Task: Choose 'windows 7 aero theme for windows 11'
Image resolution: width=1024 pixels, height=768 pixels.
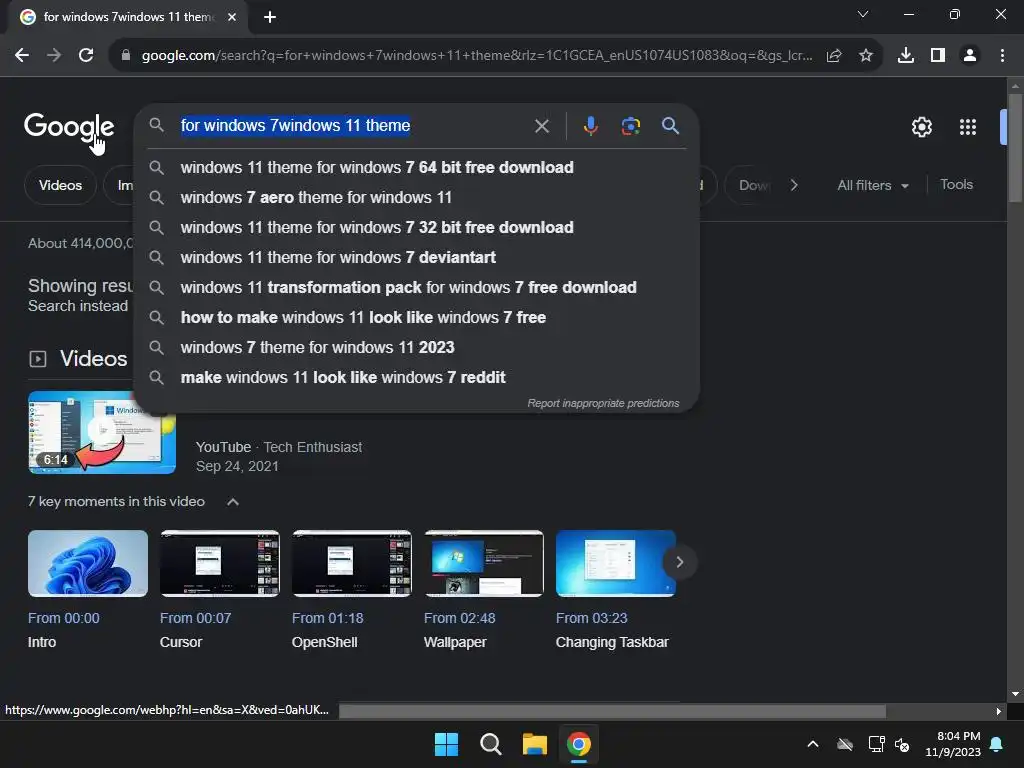Action: (x=417, y=197)
